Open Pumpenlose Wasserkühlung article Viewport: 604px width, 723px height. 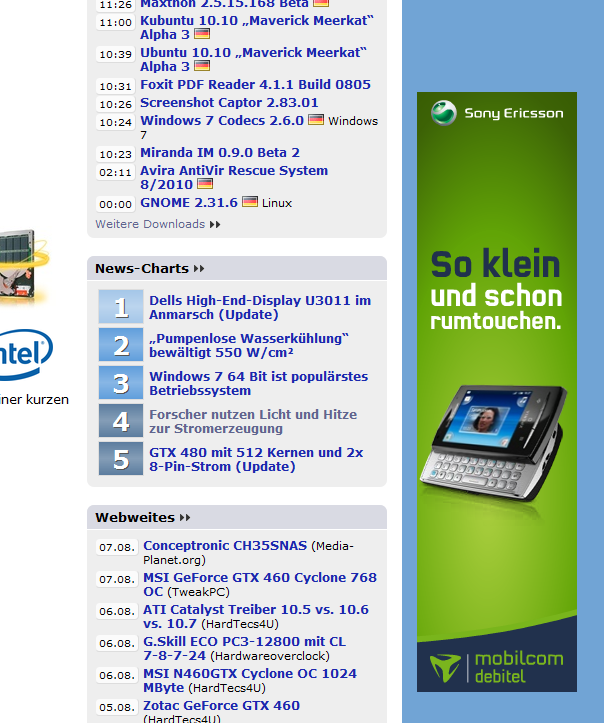[x=249, y=345]
